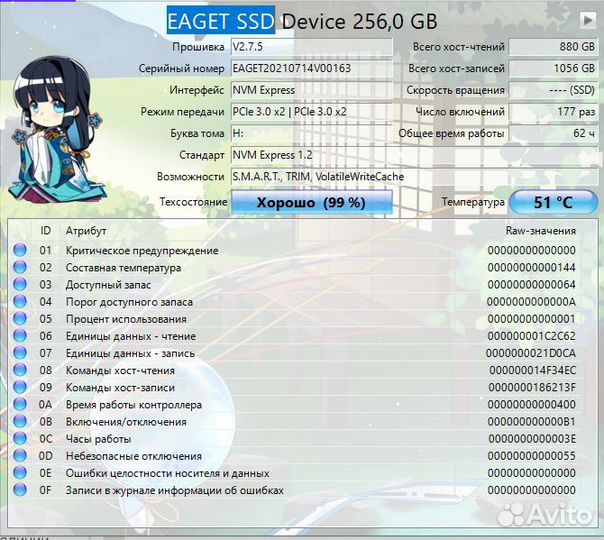Click the Raw-значения column header

pos(541,230)
